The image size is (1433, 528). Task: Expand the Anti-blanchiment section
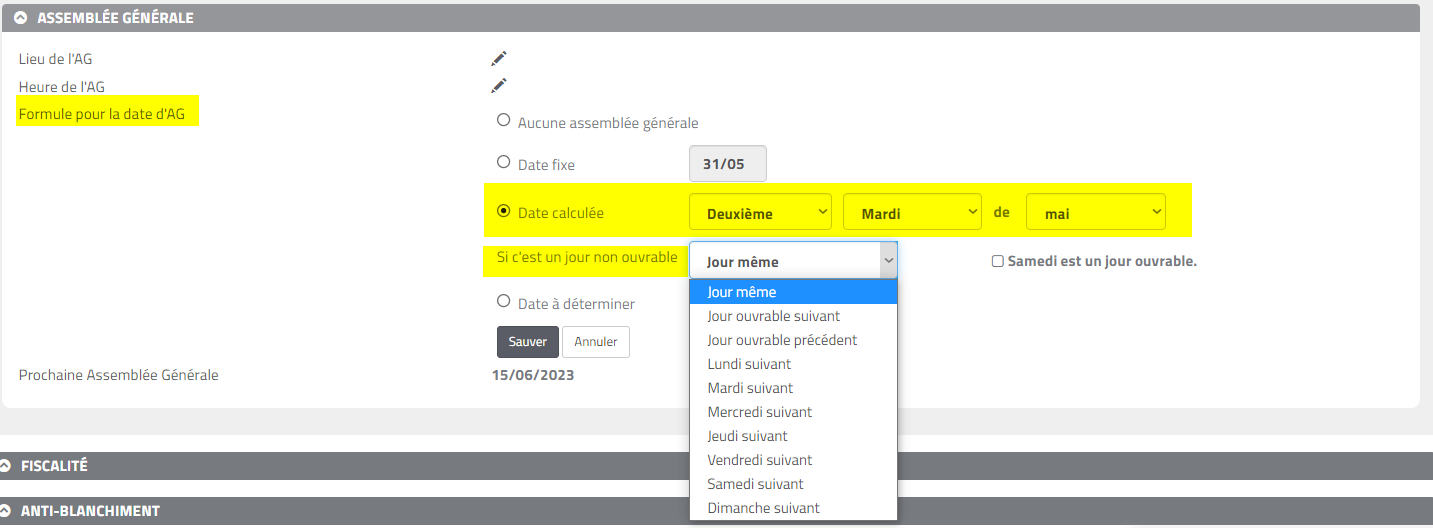tap(8, 511)
